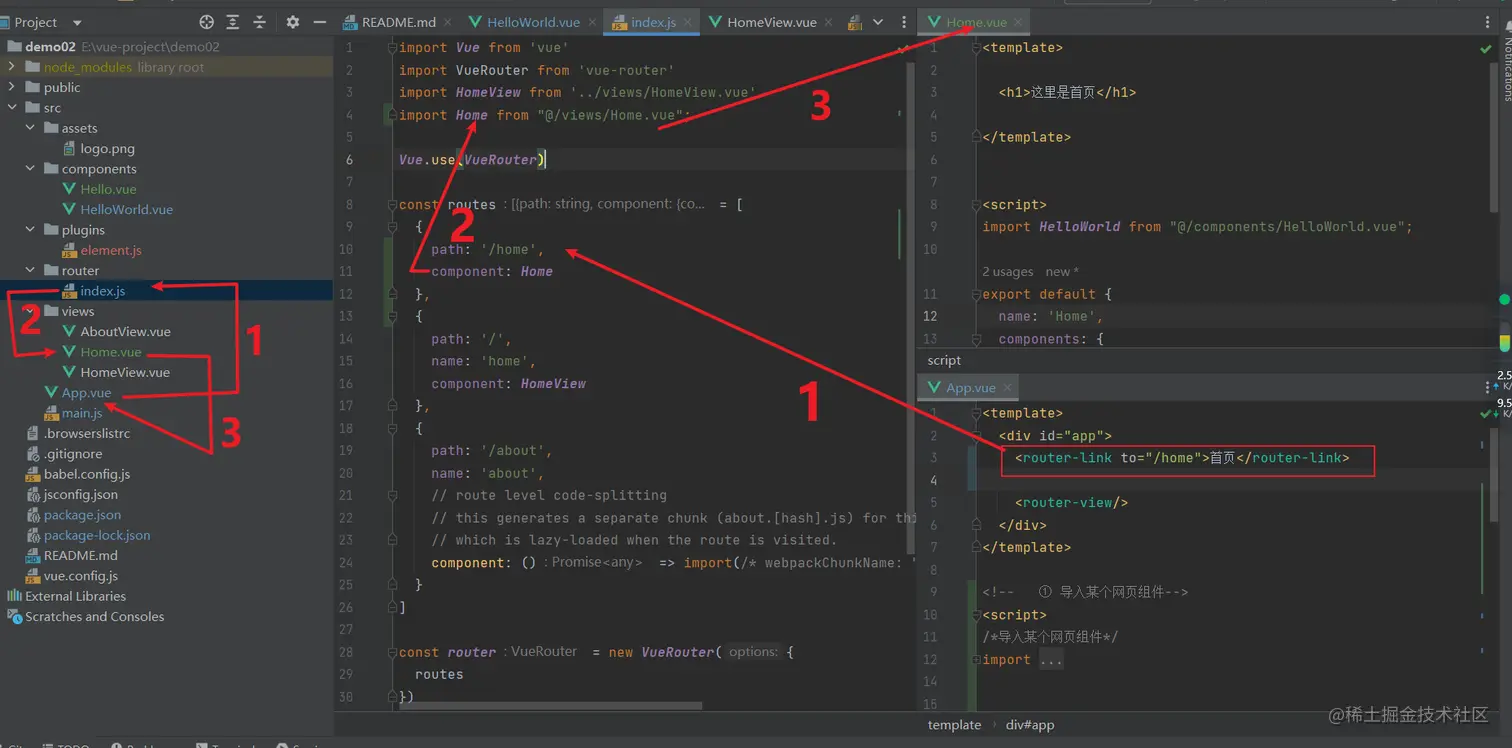Select HomeView.vue in the project tree

125,372
